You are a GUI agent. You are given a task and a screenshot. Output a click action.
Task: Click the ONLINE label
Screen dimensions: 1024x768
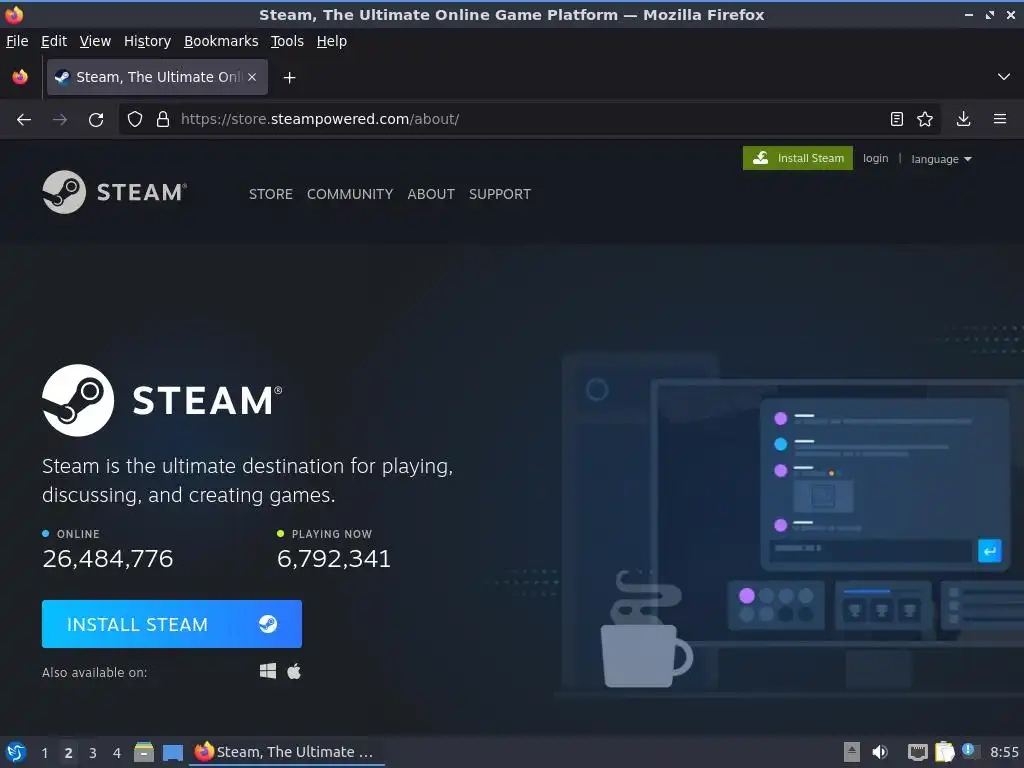click(x=78, y=534)
